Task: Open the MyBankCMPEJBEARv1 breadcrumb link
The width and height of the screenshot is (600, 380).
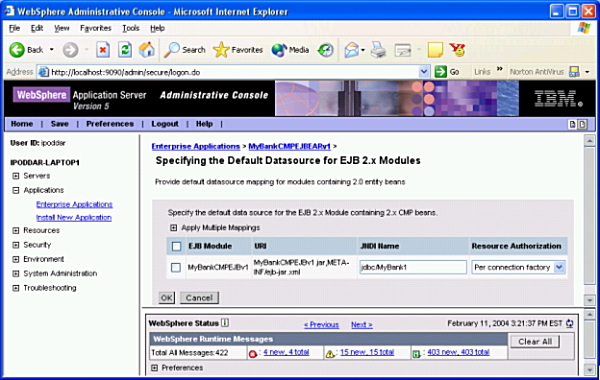Action: 289,146
